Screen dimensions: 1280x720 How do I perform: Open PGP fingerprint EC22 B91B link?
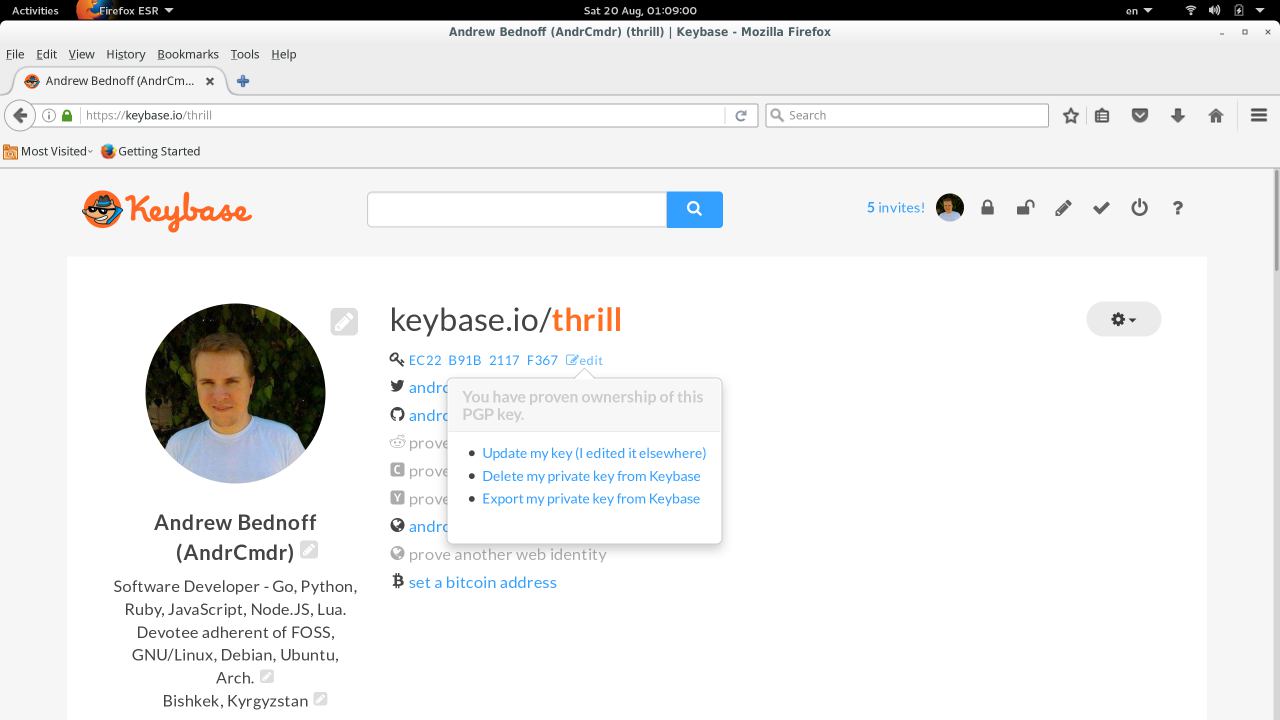click(x=483, y=360)
